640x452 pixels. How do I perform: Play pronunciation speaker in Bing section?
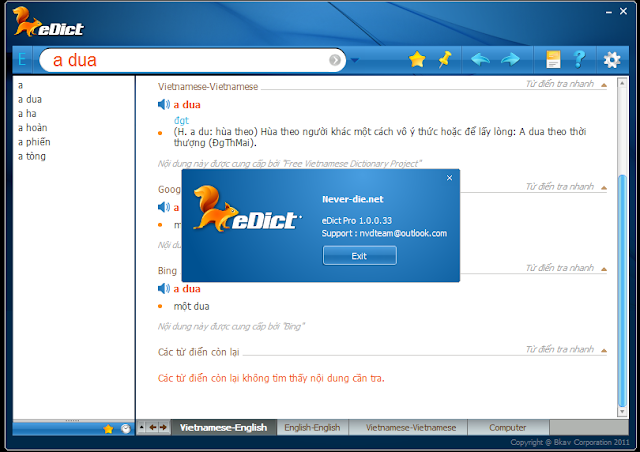pyautogui.click(x=164, y=289)
